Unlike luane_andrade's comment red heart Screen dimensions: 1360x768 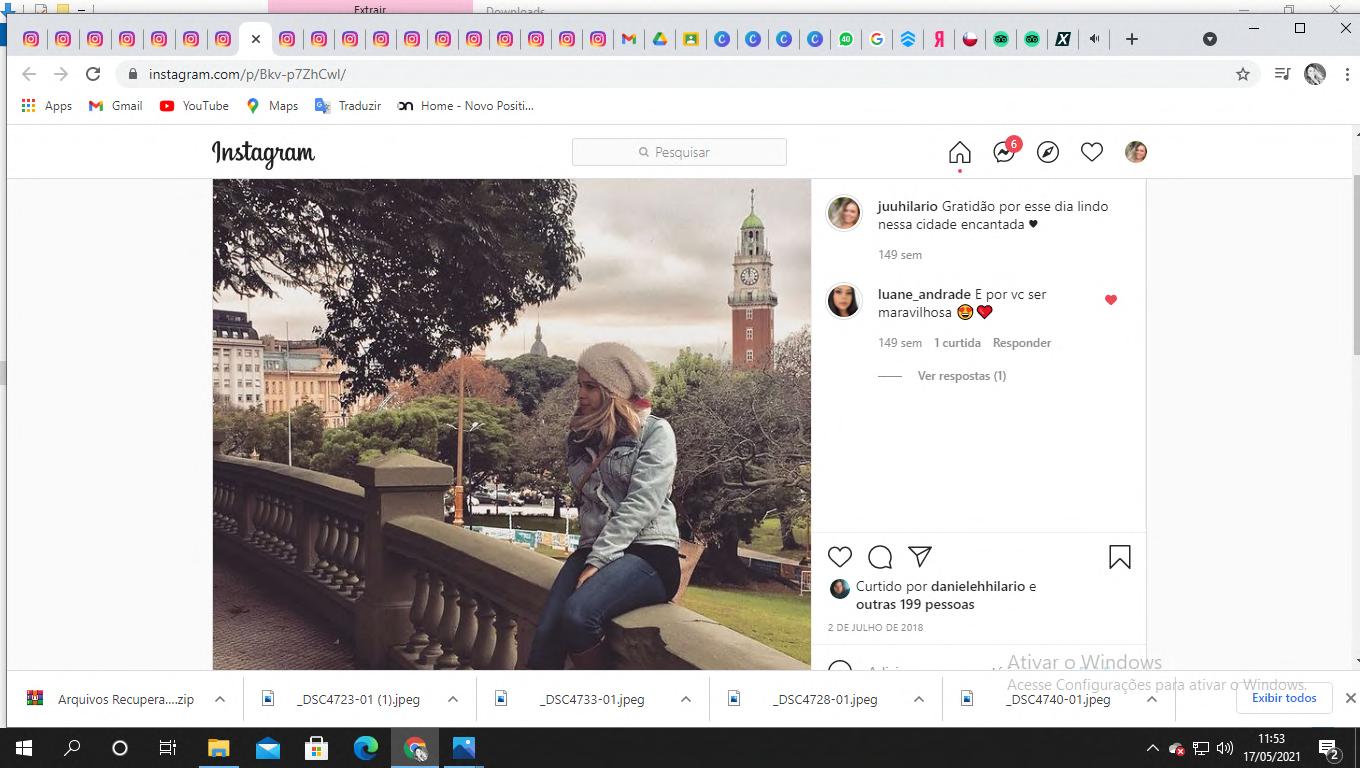[1110, 300]
